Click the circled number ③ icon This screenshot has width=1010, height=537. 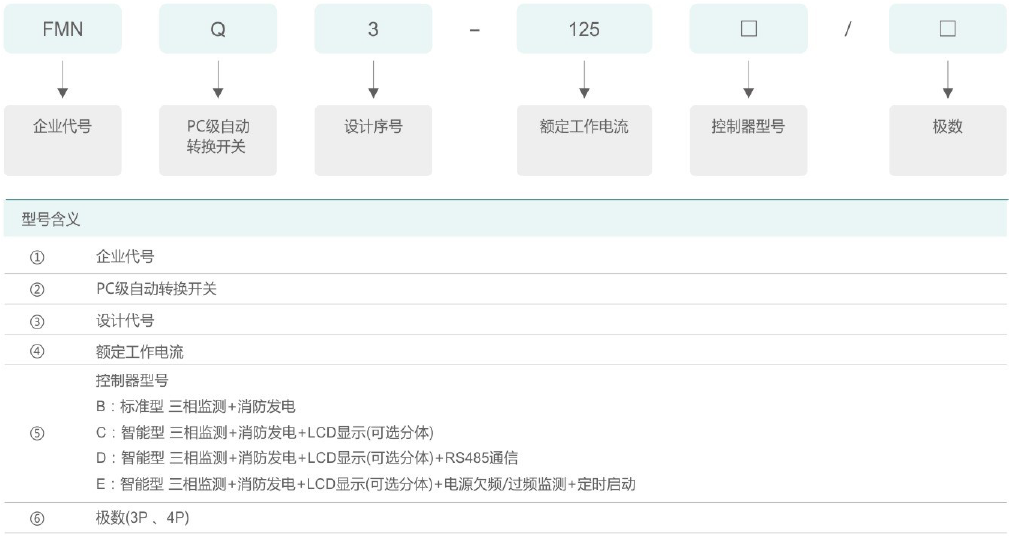pyautogui.click(x=37, y=320)
